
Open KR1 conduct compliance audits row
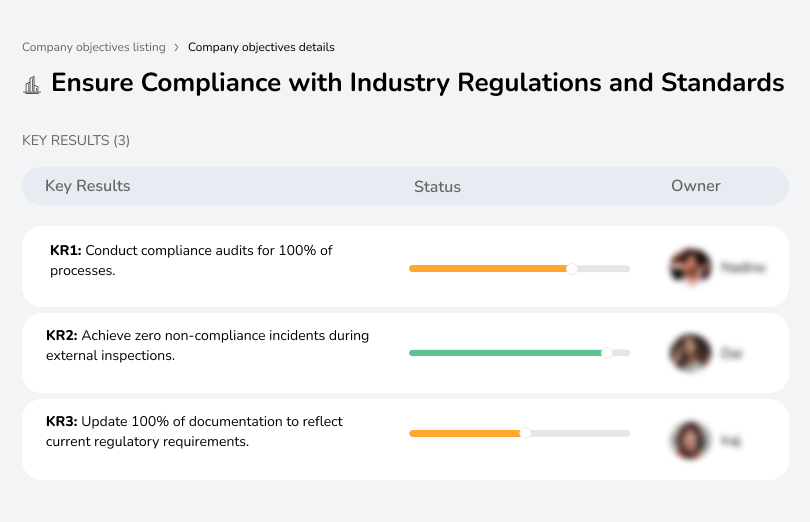click(x=405, y=266)
